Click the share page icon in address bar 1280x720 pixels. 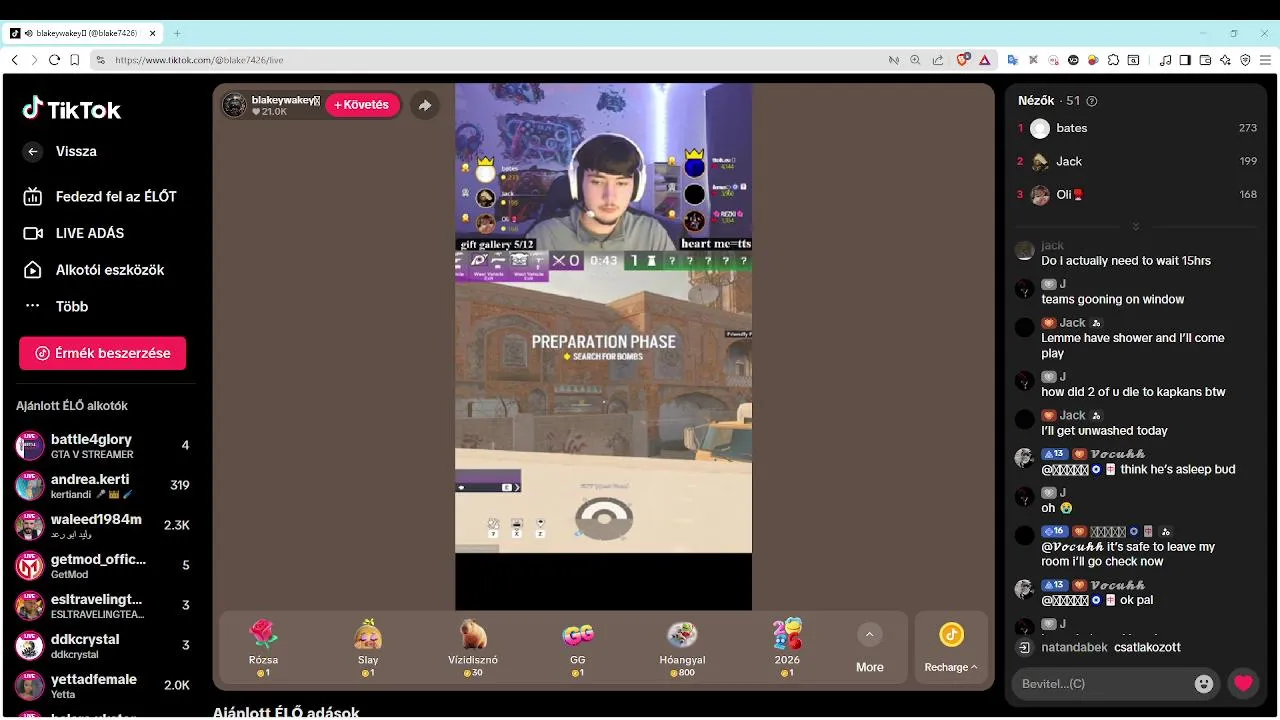937,60
